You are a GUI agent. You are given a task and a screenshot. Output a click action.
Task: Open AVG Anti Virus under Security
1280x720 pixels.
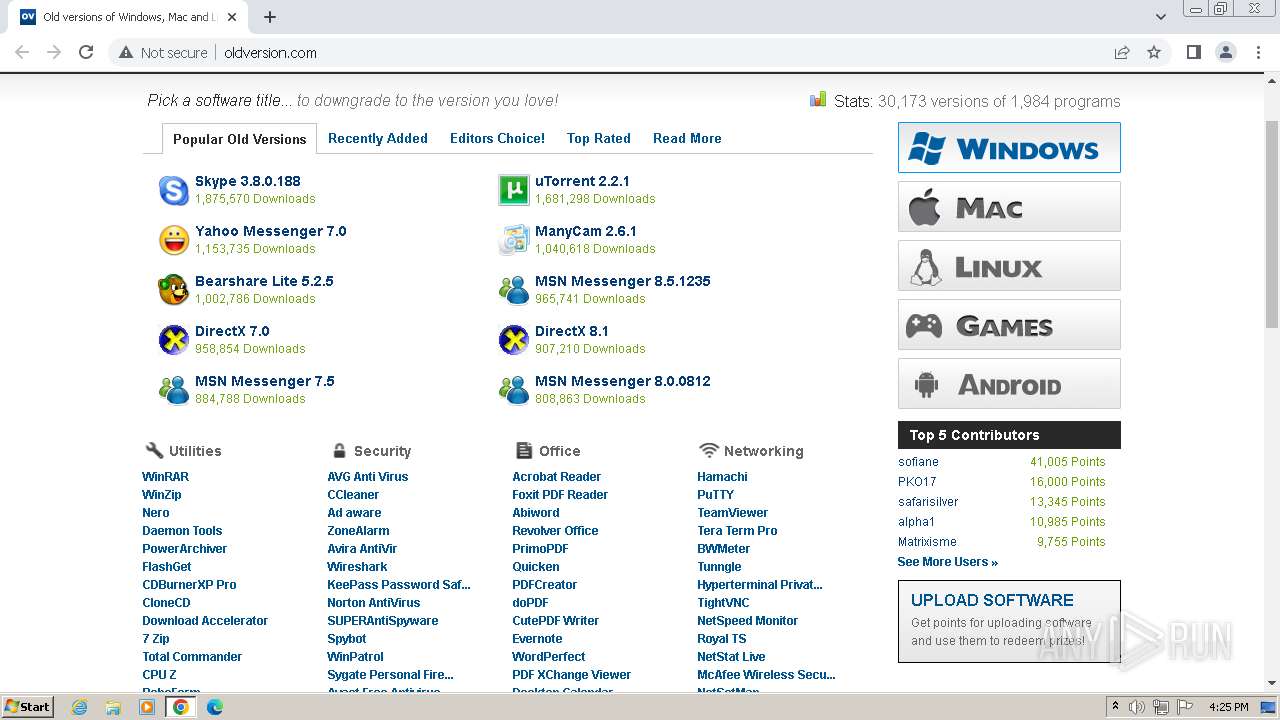367,477
